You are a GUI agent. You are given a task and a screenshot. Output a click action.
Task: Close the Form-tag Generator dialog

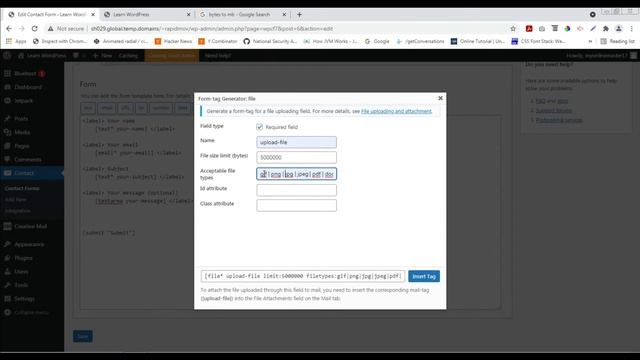click(x=440, y=98)
